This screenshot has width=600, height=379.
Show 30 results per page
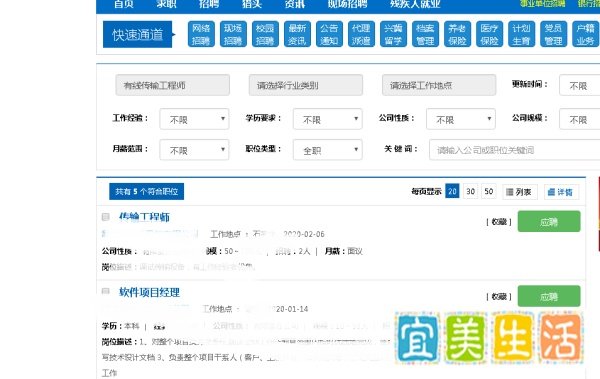(x=471, y=191)
